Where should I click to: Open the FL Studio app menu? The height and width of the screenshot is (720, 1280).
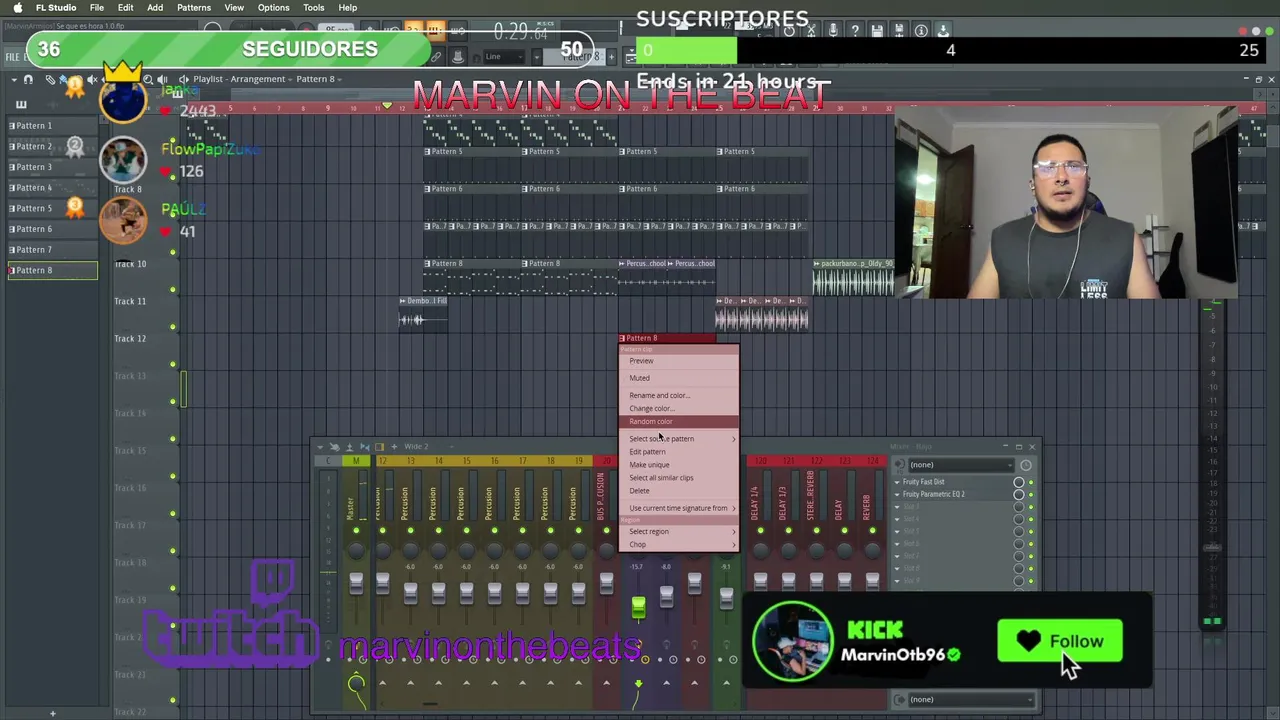point(56,8)
